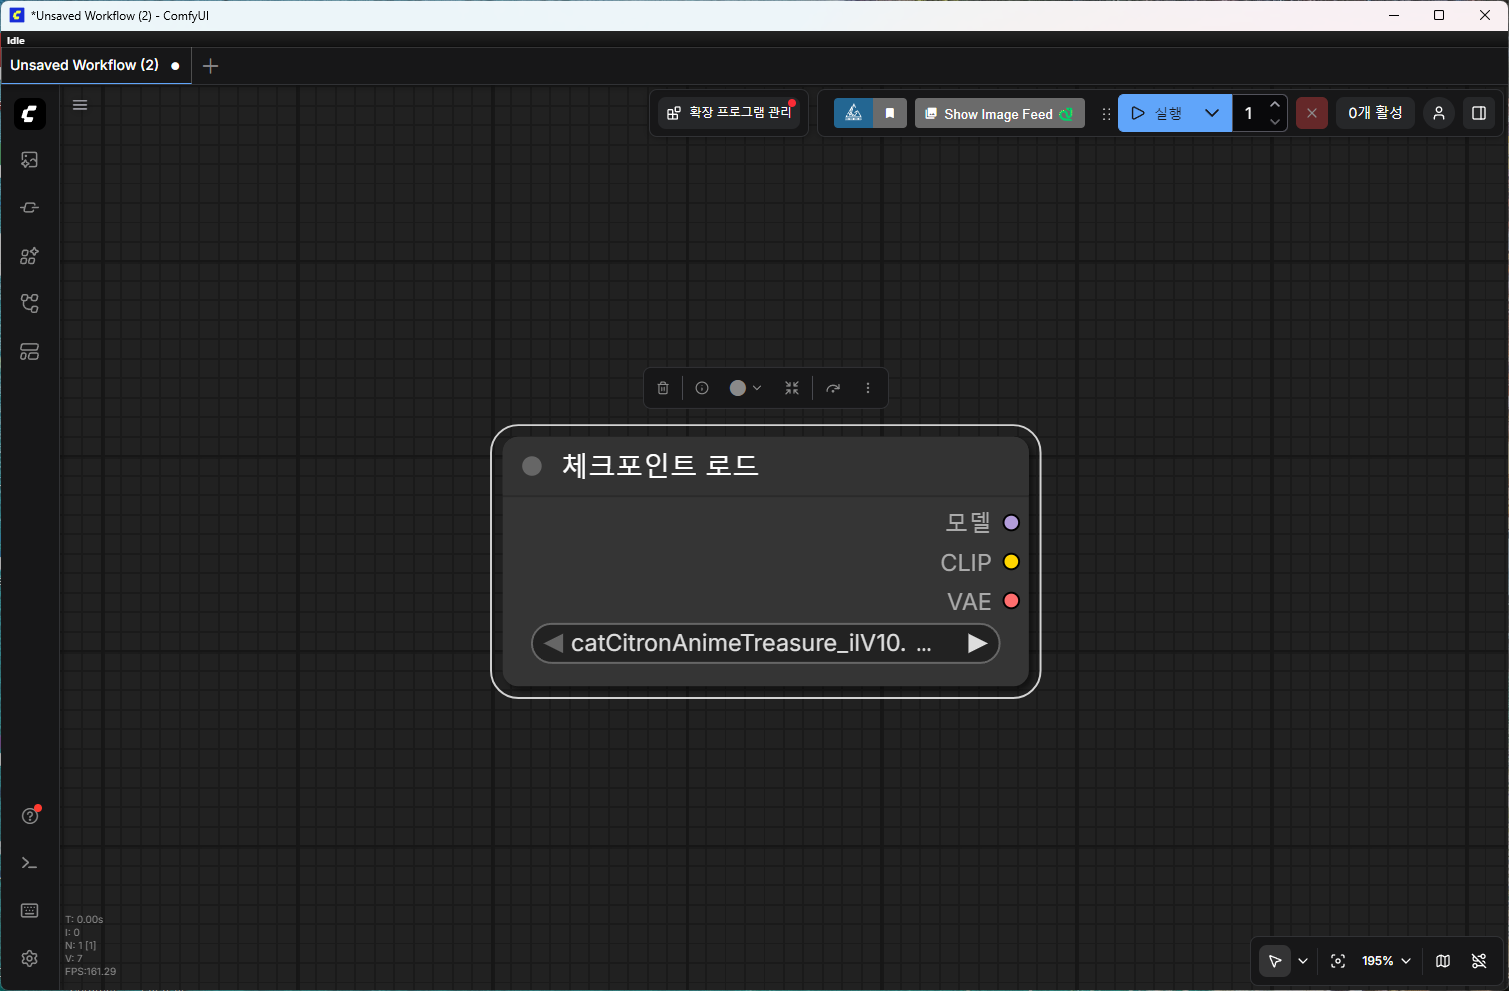This screenshot has width=1509, height=991.
Task: Show node info from selection toolbar
Action: click(702, 388)
